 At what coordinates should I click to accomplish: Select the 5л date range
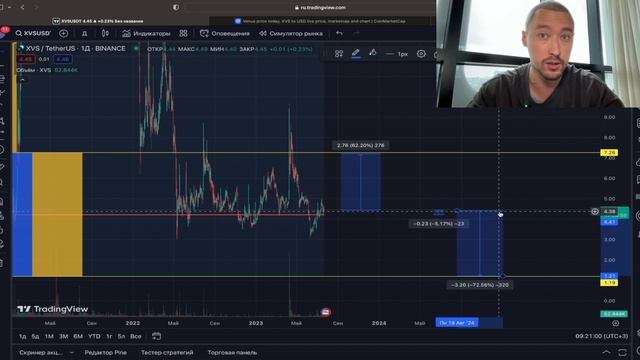121,336
